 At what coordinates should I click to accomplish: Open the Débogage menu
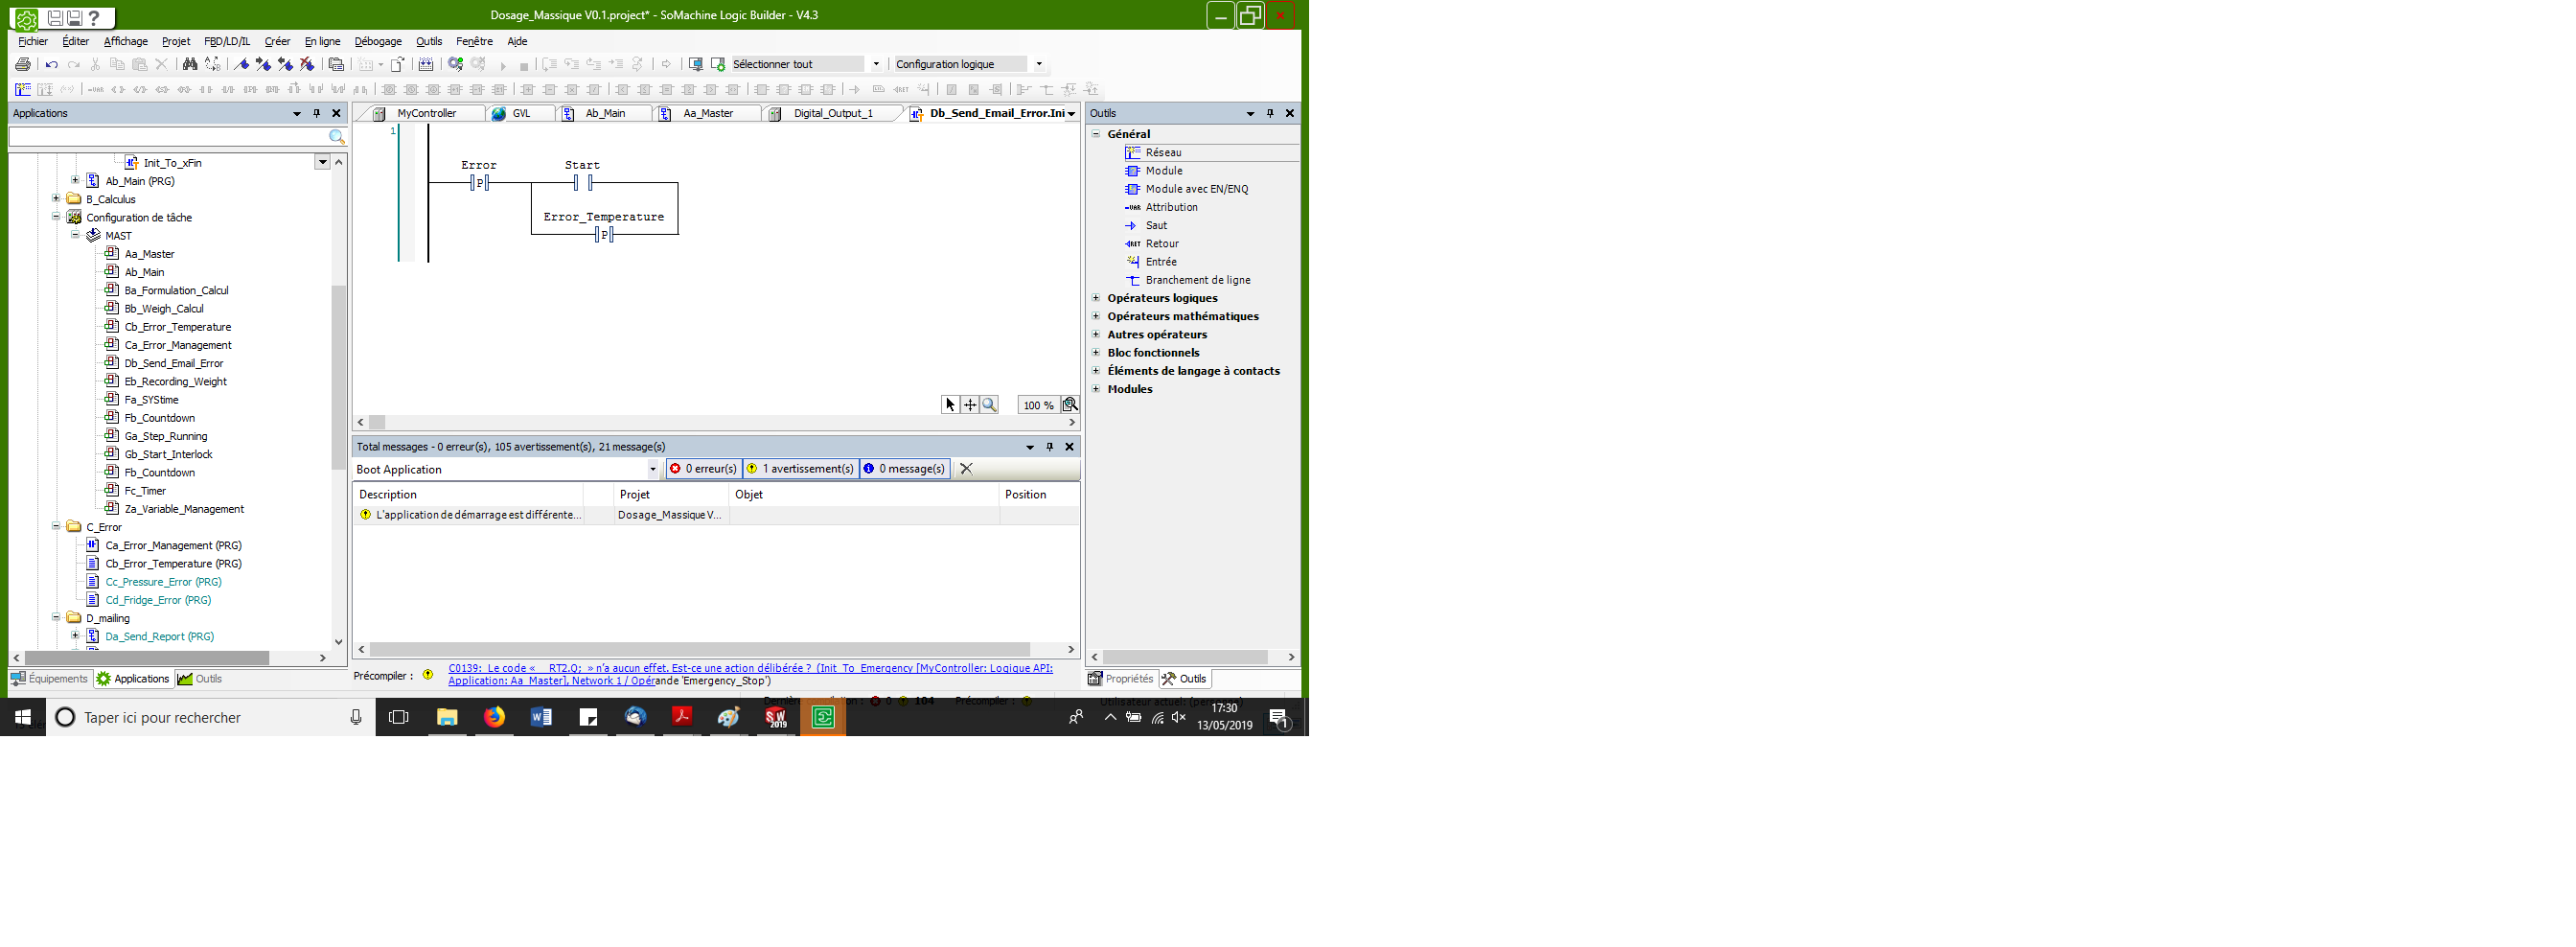tap(378, 41)
